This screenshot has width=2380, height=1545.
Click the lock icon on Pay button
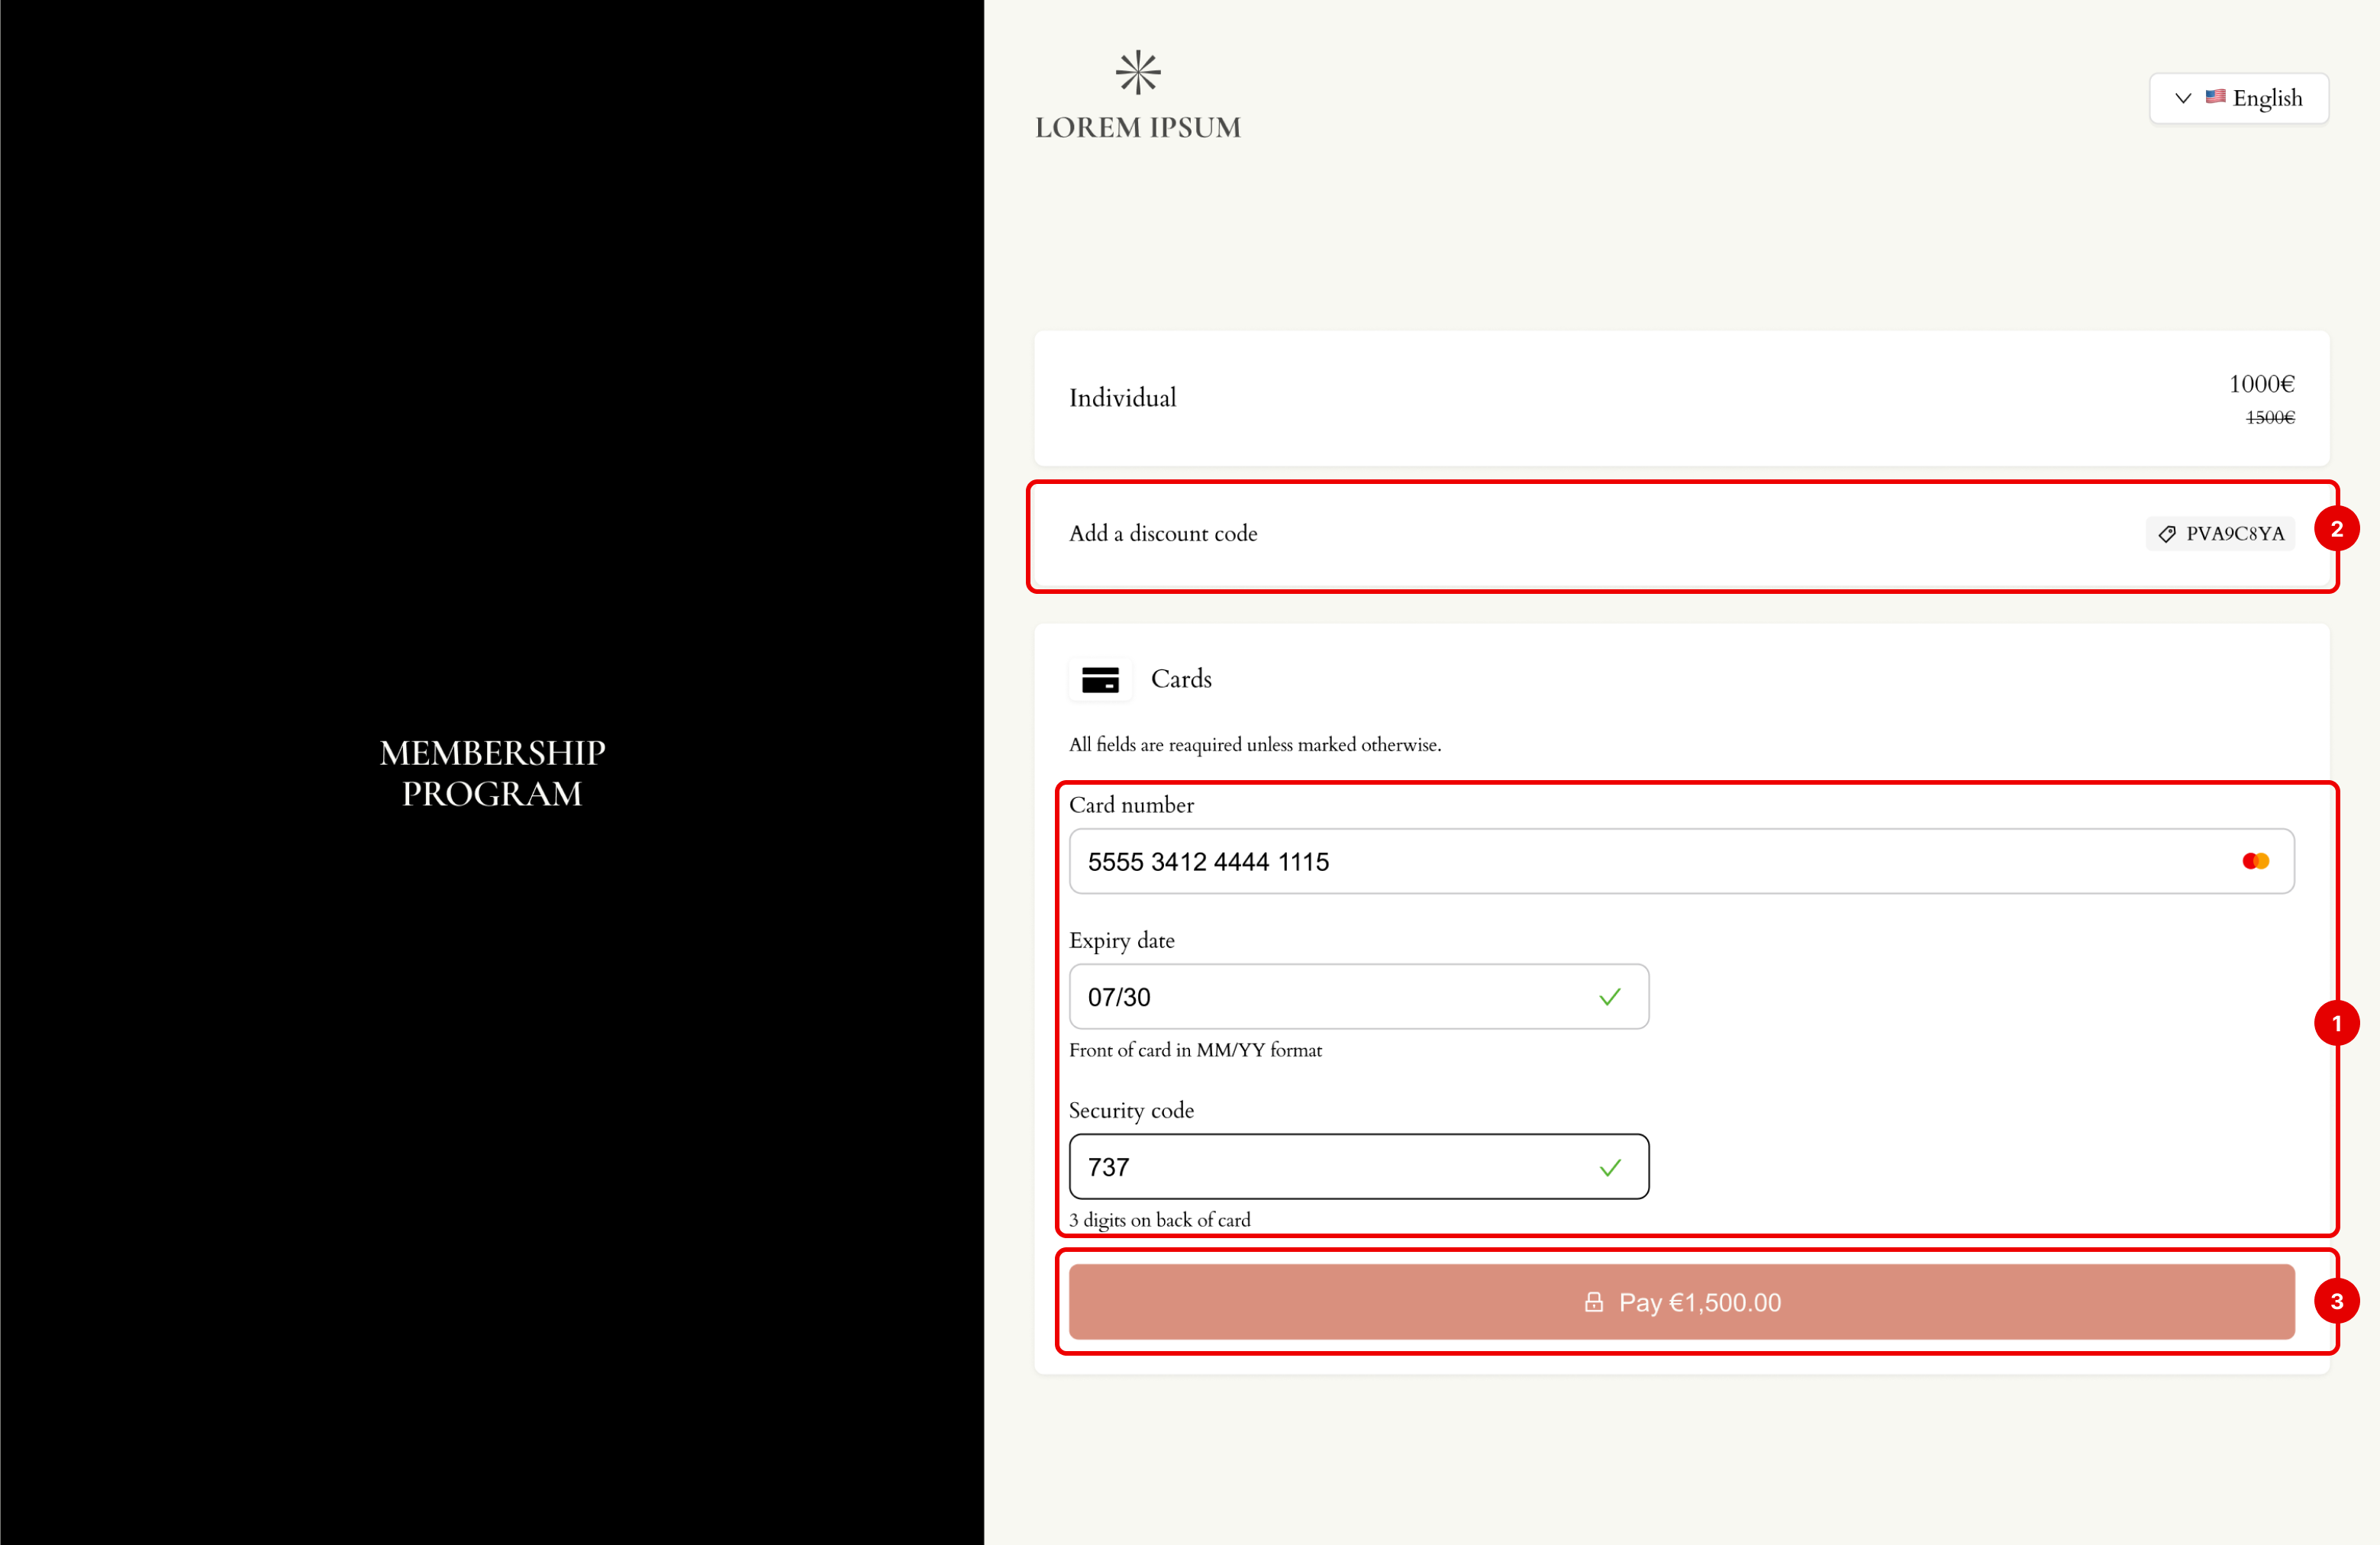(x=1593, y=1302)
